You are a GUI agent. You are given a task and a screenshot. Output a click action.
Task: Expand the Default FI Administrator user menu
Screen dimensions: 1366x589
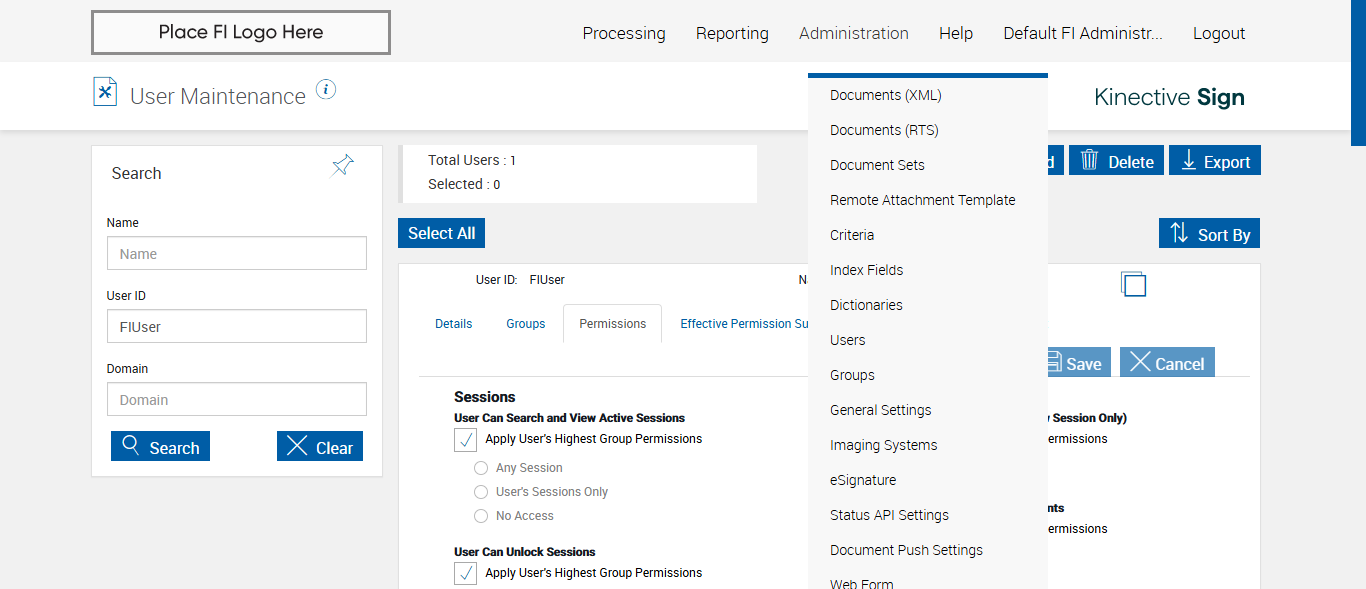[1082, 33]
